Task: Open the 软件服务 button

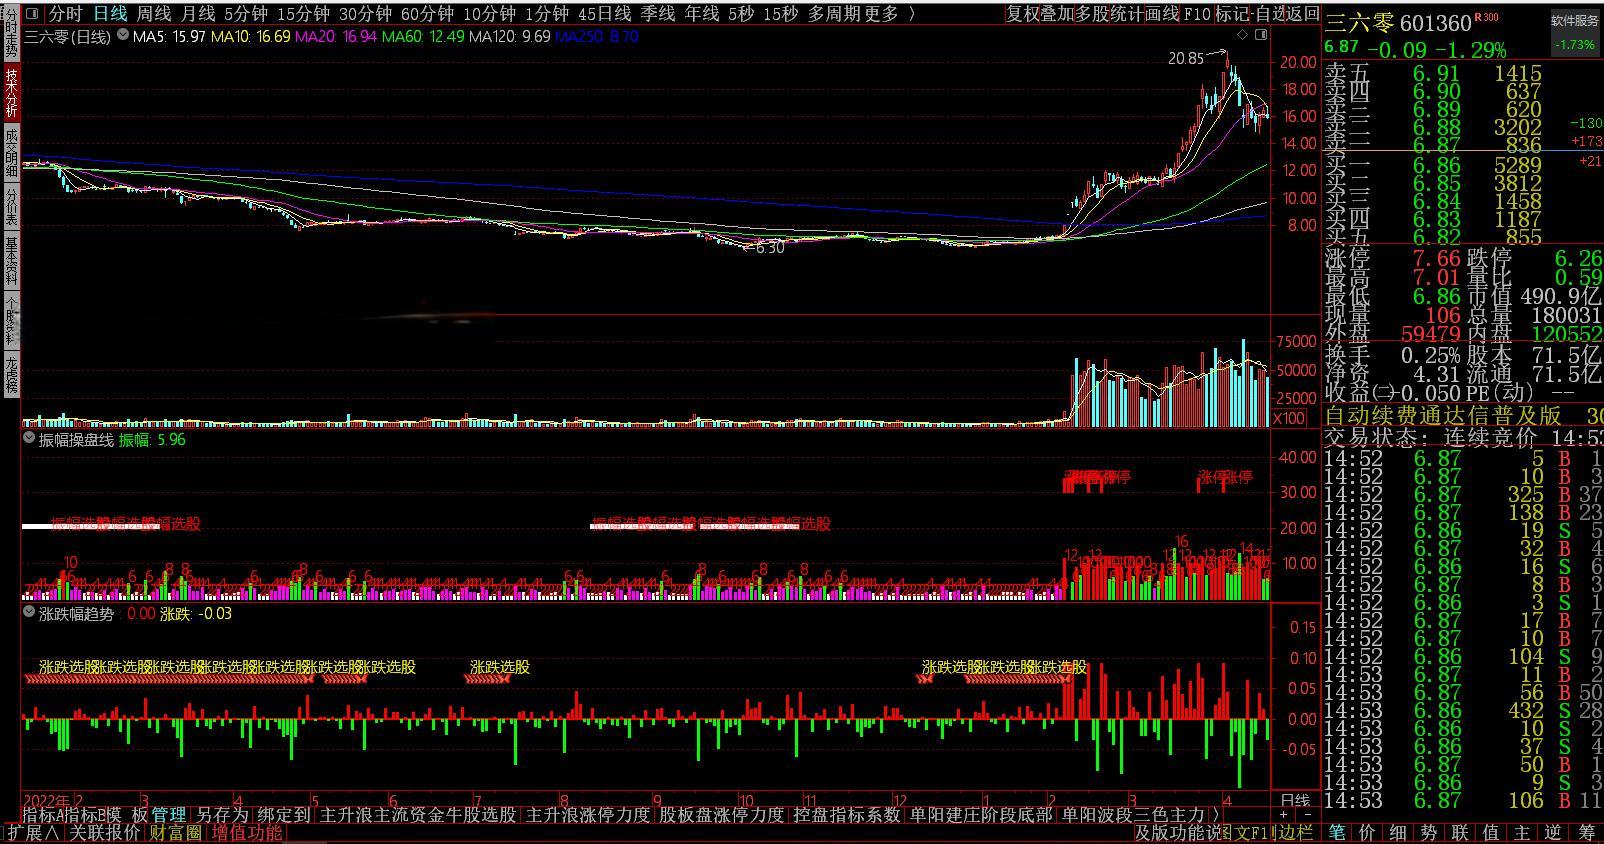Action: tap(1574, 20)
